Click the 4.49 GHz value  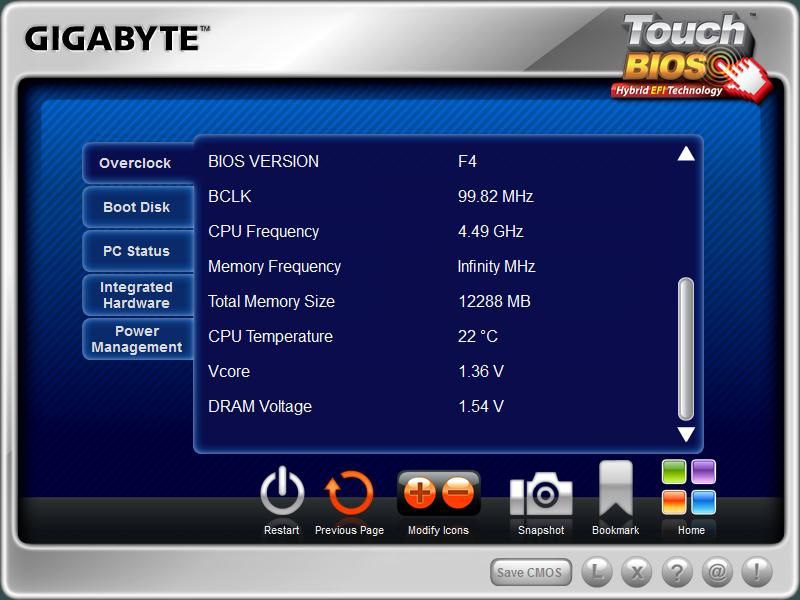(490, 232)
